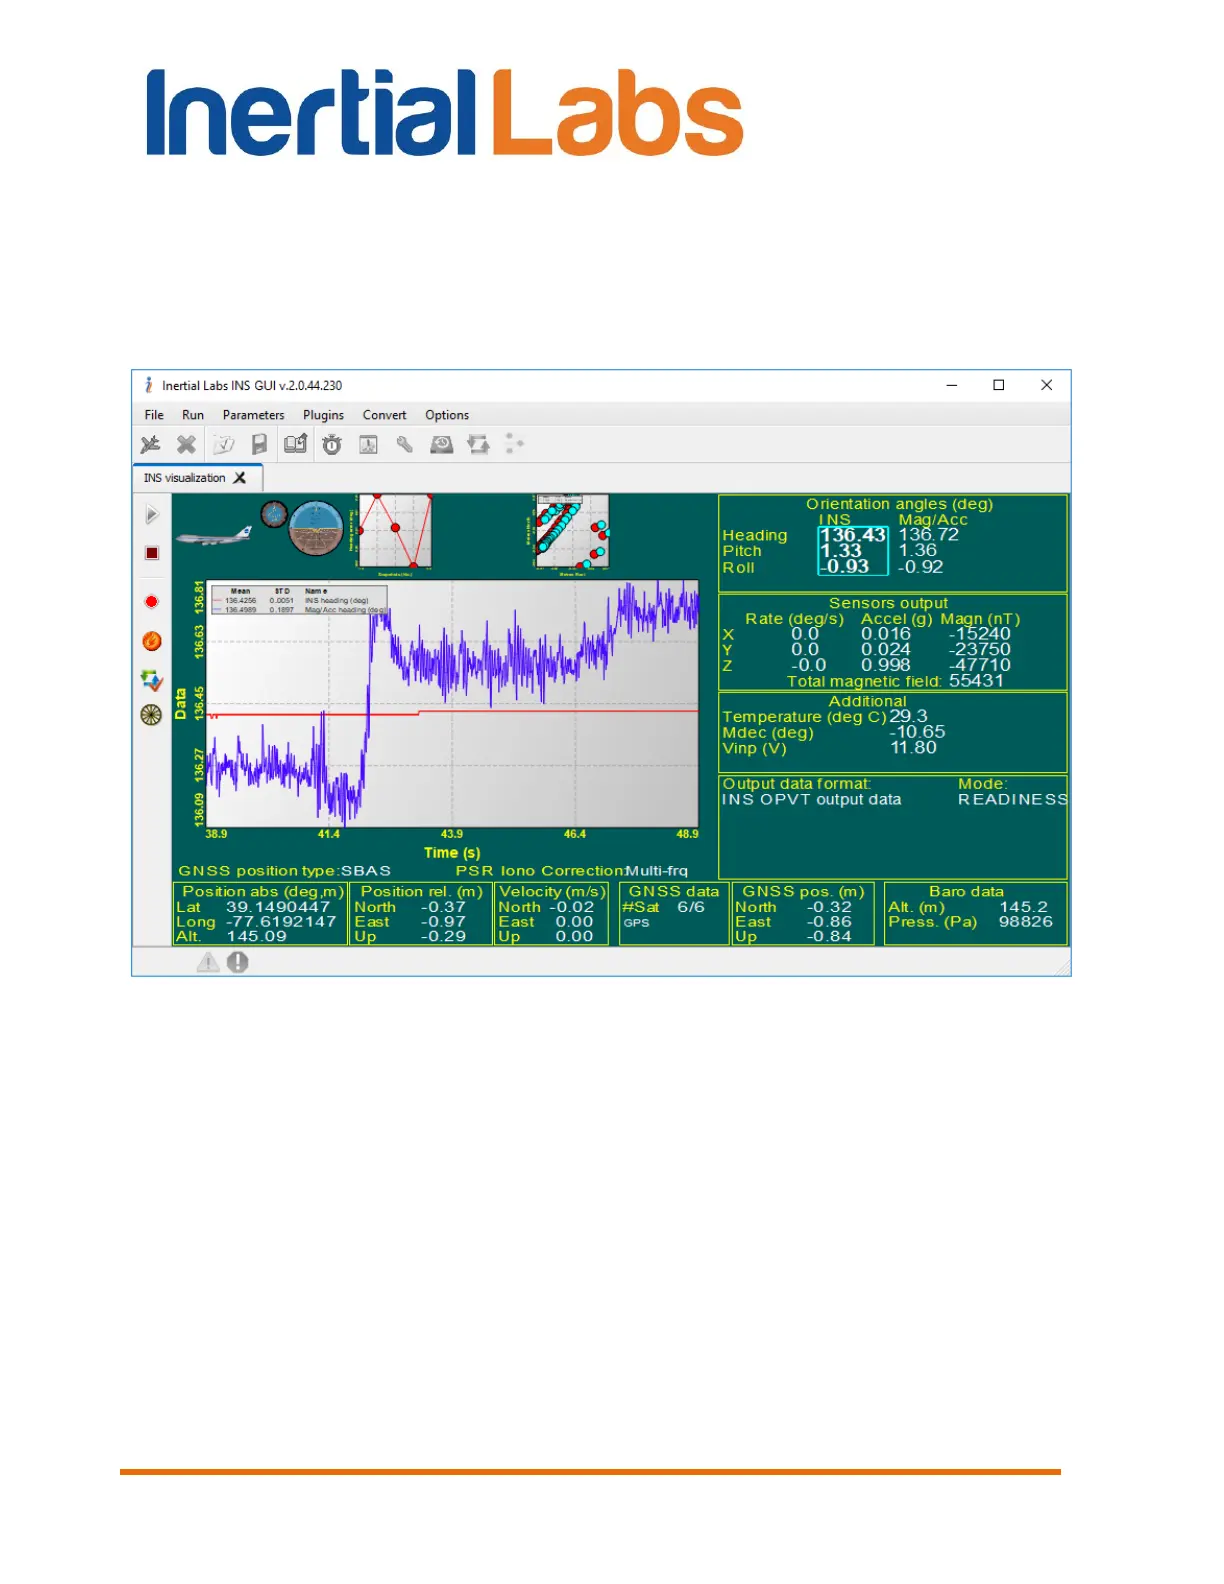Click the INS pitch value 1.33
The width and height of the screenshot is (1224, 1584).
(x=841, y=551)
